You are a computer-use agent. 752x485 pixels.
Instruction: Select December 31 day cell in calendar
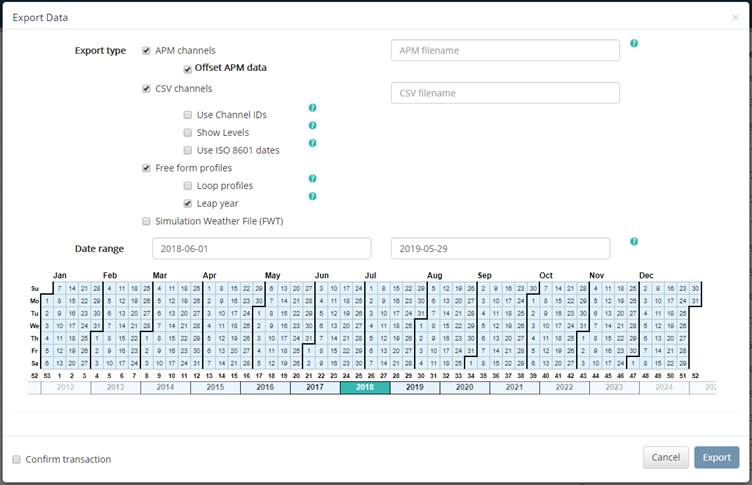695,301
